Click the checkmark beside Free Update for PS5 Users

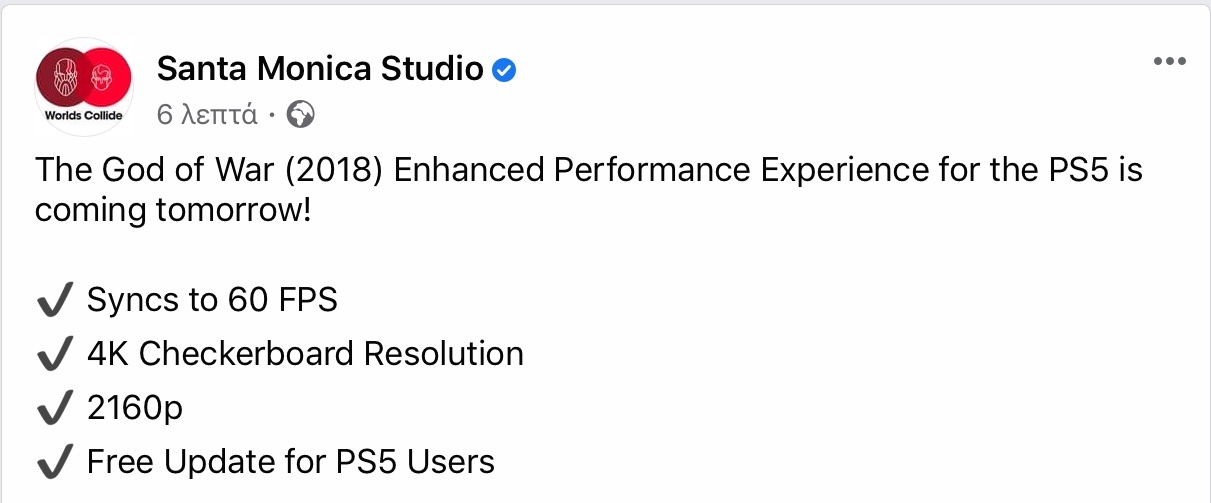54,462
